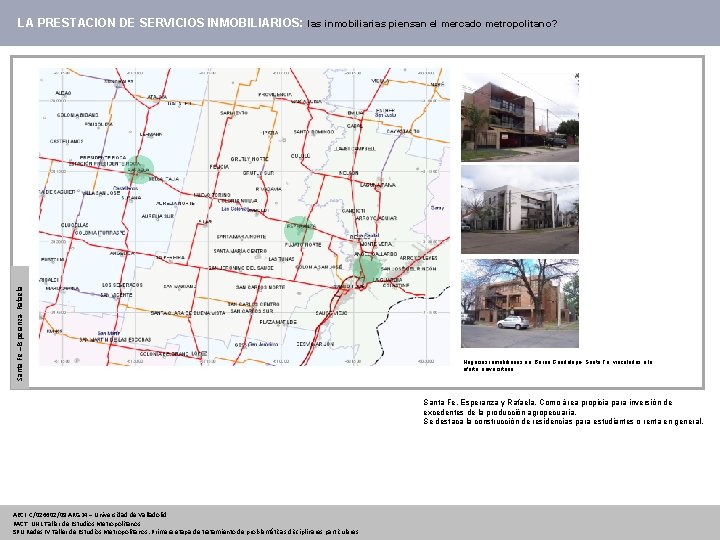Click the subtitle 'las inmobiliarias piensan el mercado metropolitano?'
The height and width of the screenshot is (540, 720).
tap(432, 24)
